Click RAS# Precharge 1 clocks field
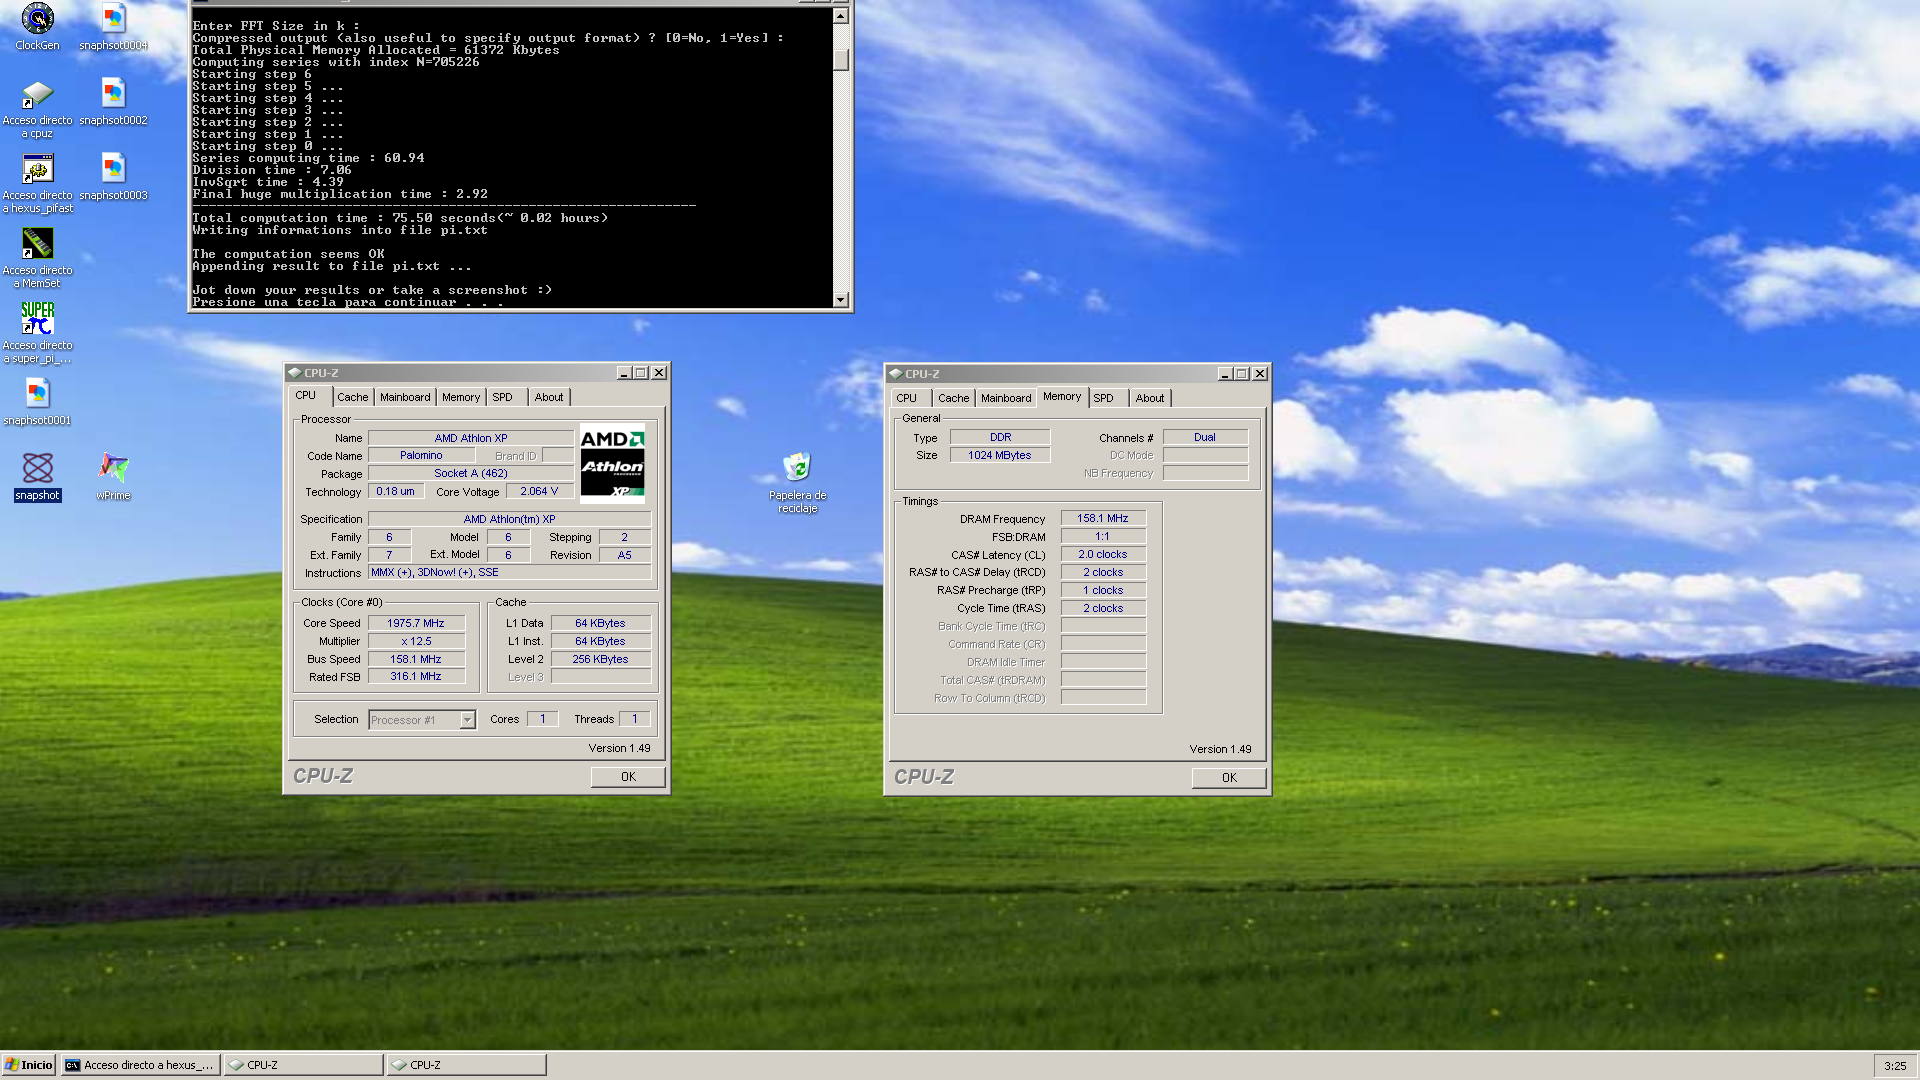 coord(1103,590)
